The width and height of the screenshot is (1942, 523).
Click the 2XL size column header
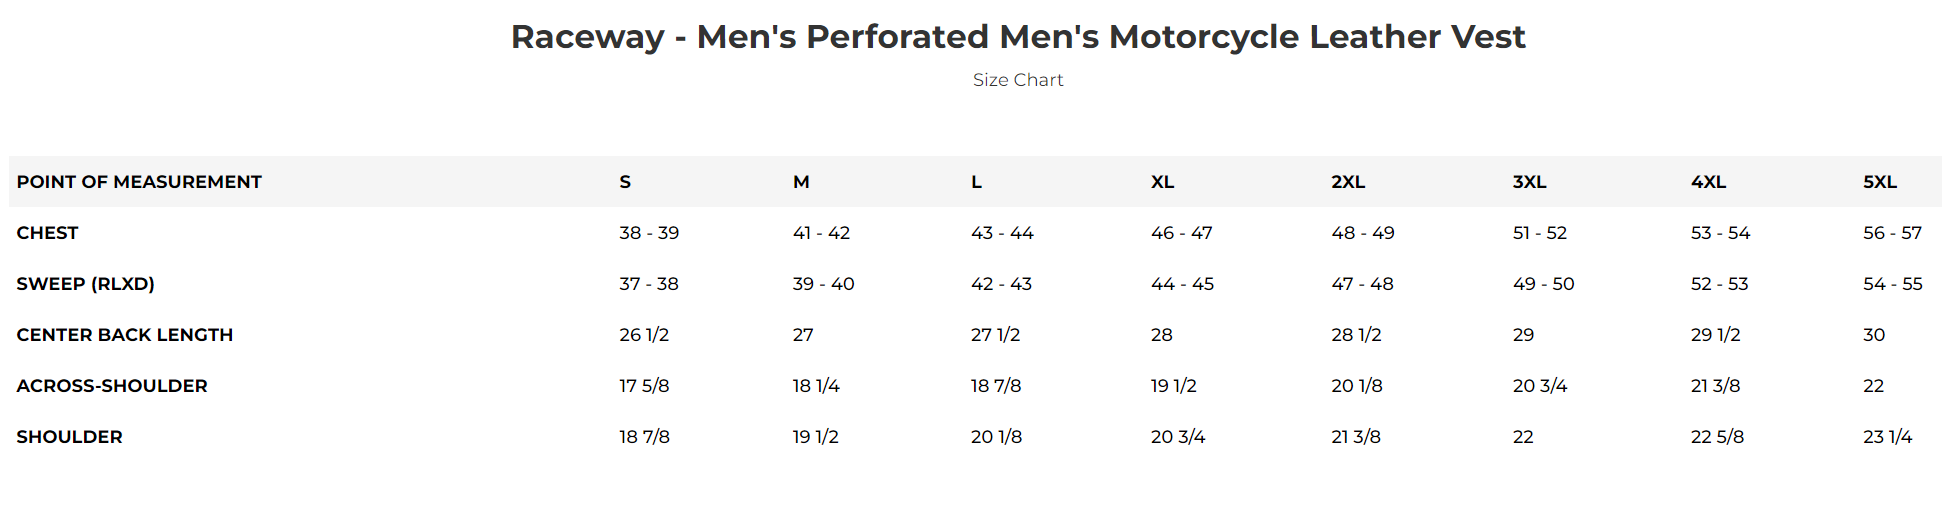[1347, 182]
